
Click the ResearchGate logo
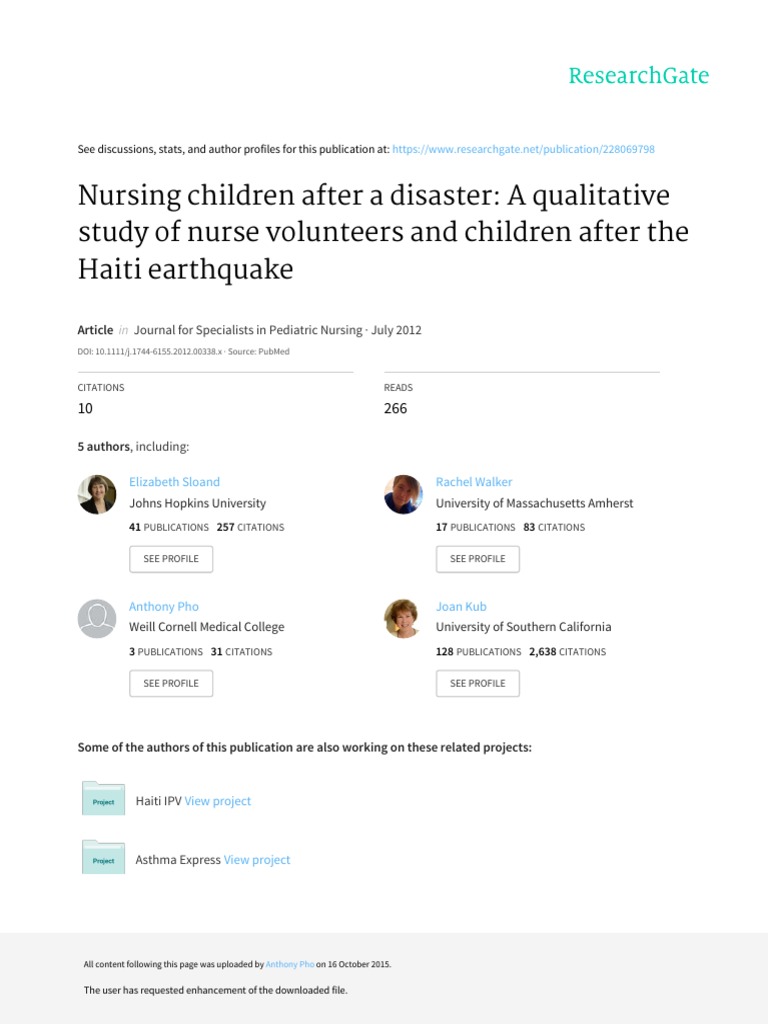tap(638, 76)
